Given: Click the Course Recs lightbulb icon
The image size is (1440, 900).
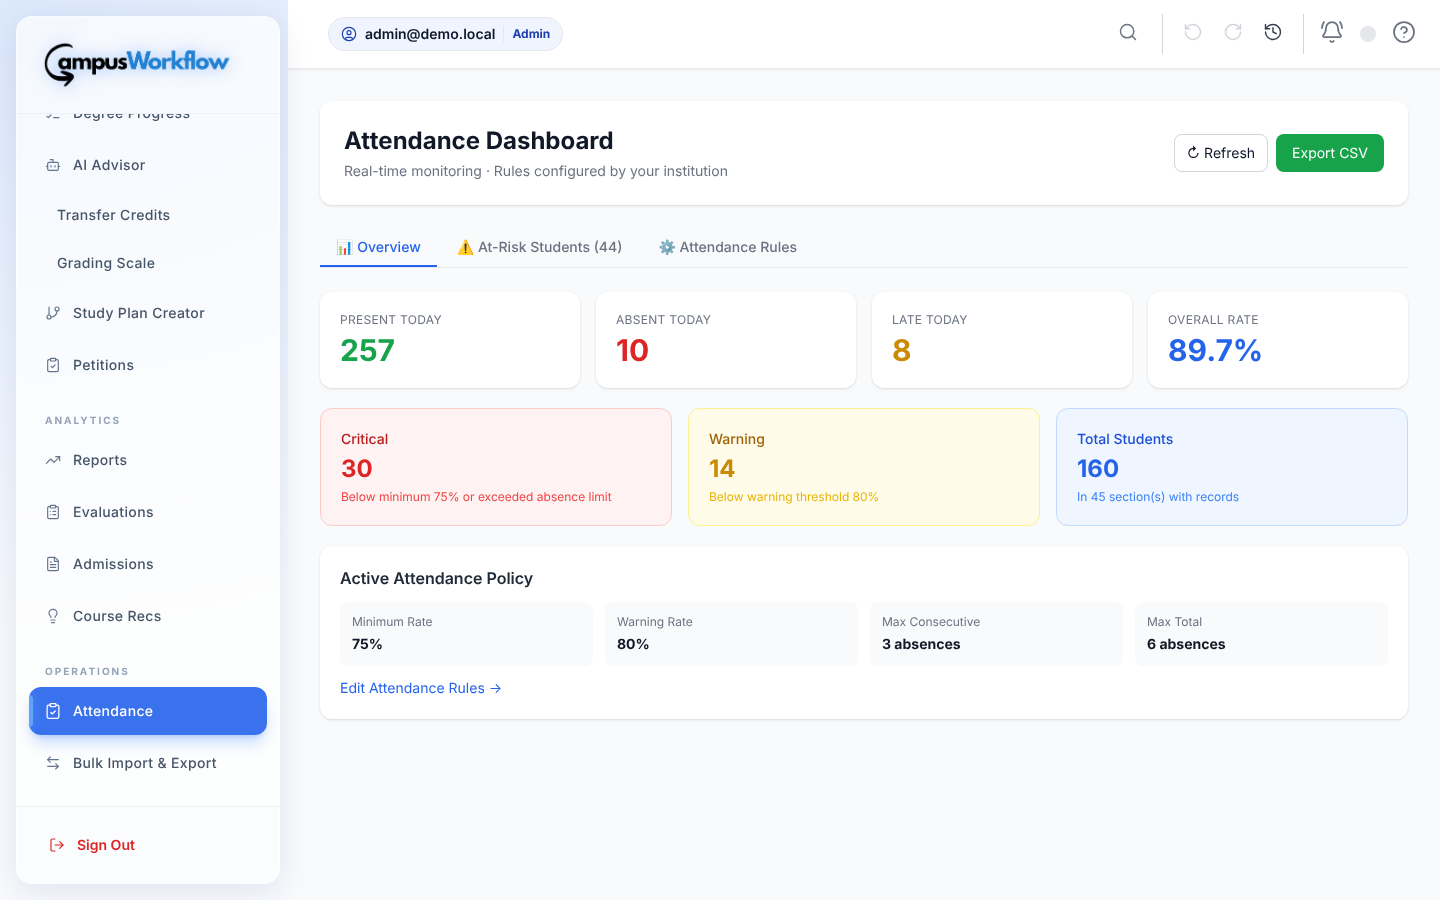Looking at the screenshot, I should point(53,616).
